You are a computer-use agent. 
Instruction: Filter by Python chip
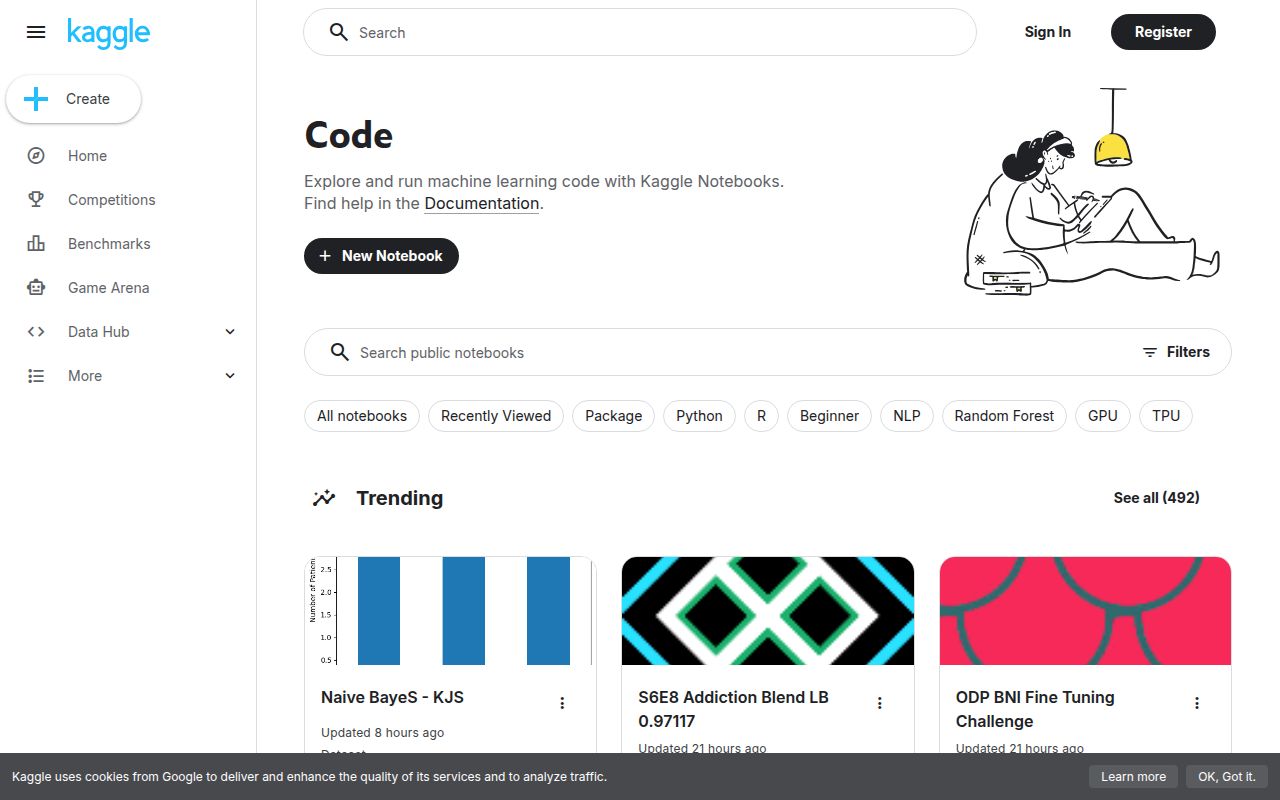coord(699,416)
